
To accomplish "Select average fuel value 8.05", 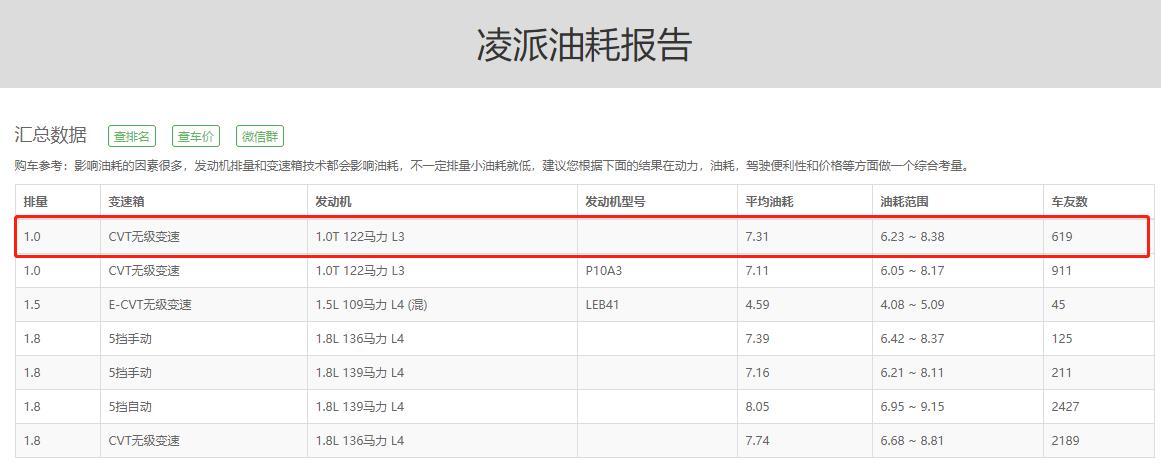I will coord(757,407).
